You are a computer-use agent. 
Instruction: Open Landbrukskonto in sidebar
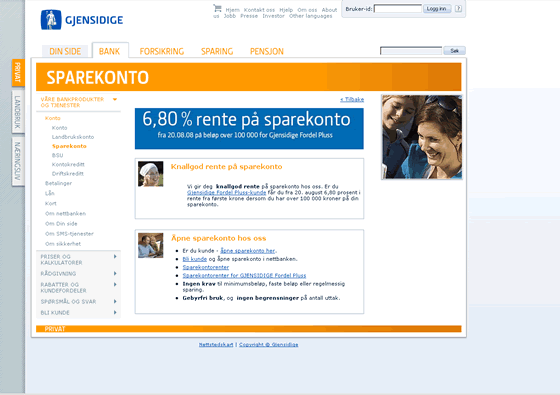[73, 137]
